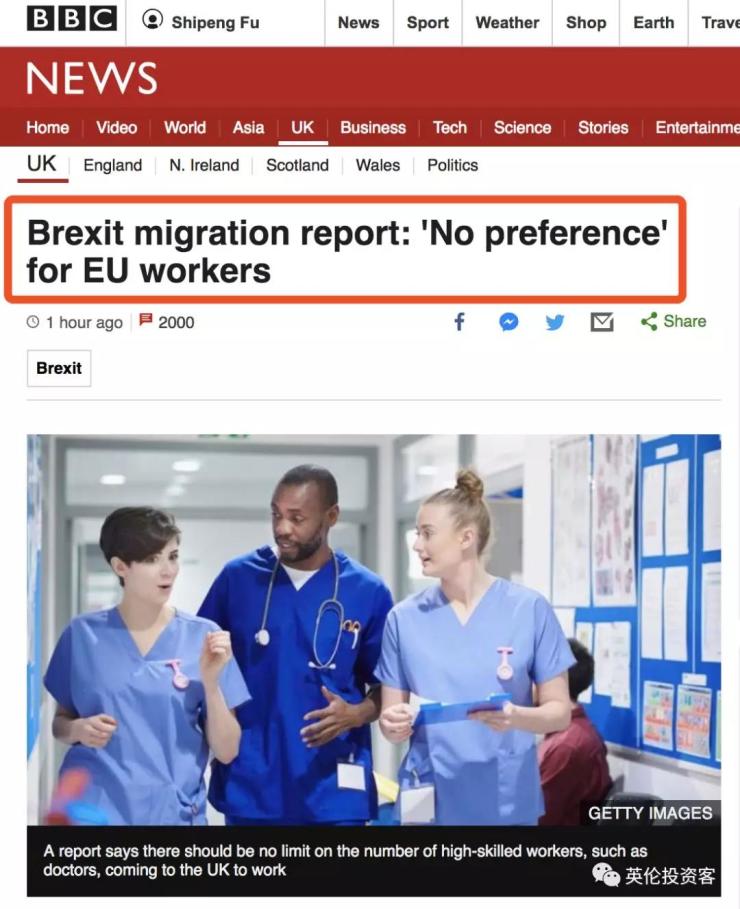
Task: Select the Business news tab
Action: [x=373, y=128]
